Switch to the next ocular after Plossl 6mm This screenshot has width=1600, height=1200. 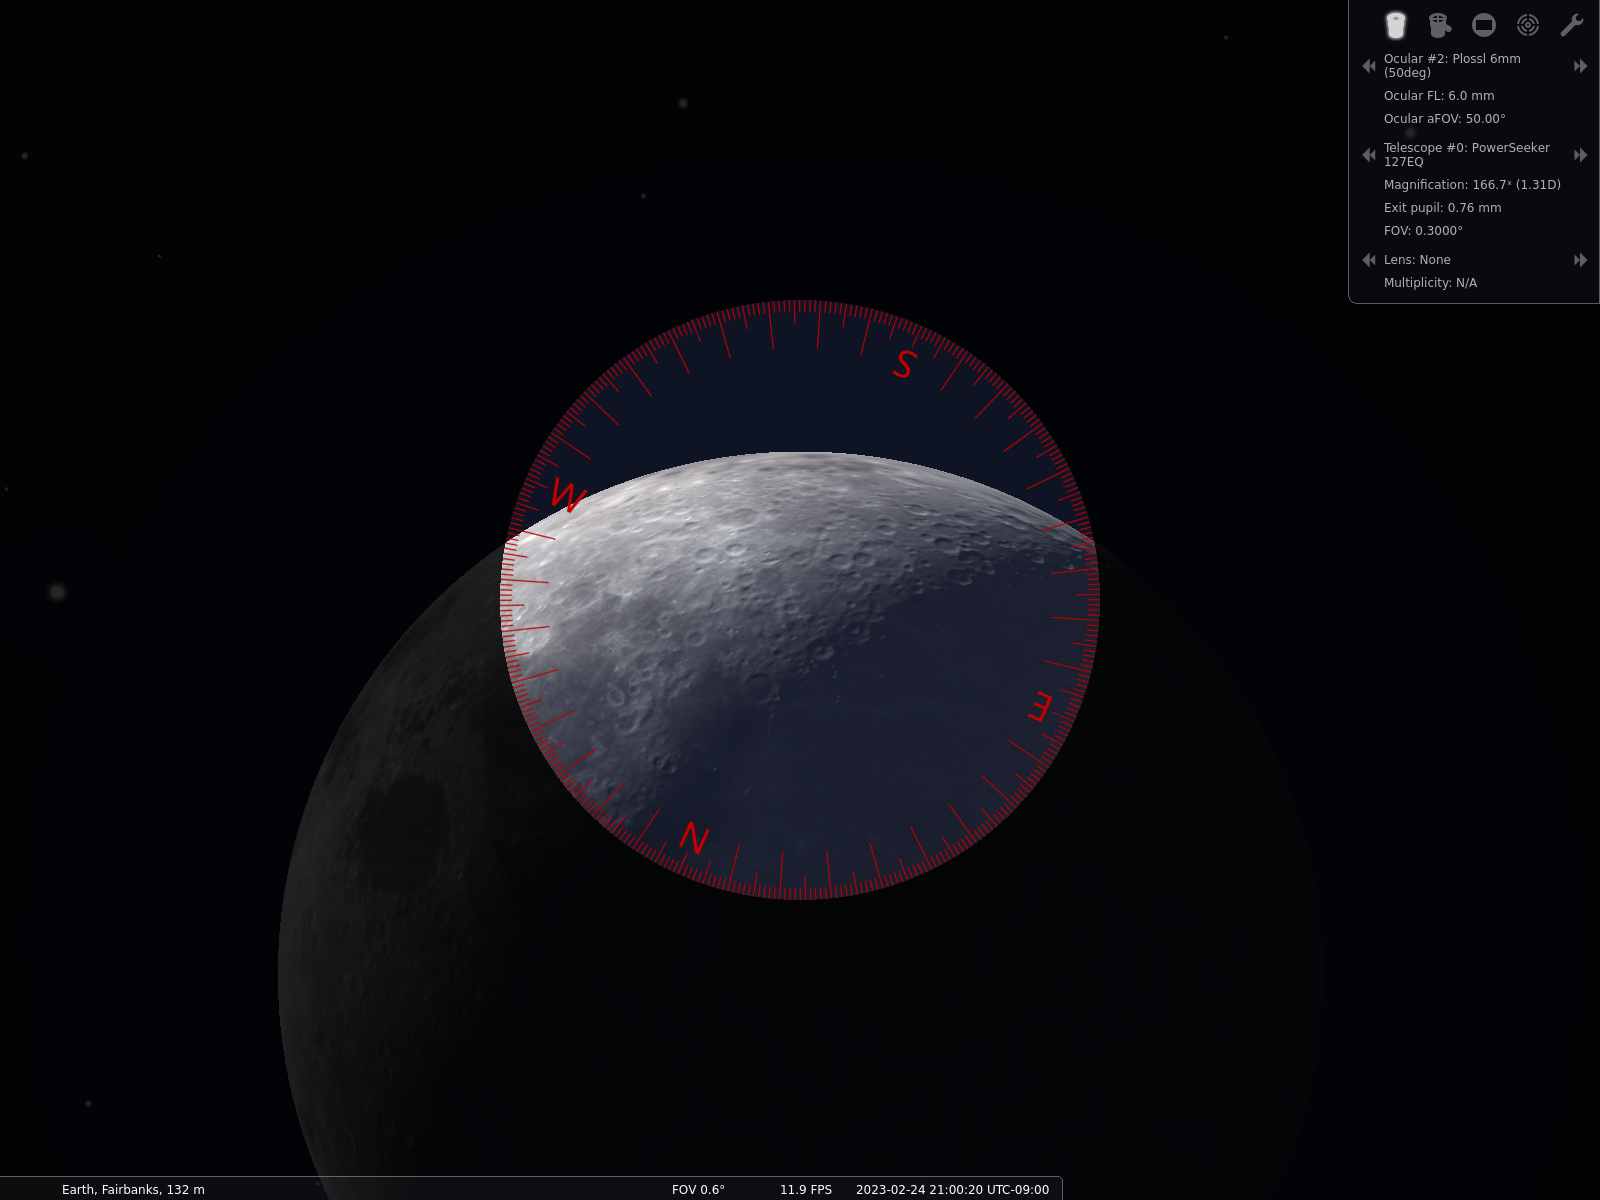point(1580,66)
